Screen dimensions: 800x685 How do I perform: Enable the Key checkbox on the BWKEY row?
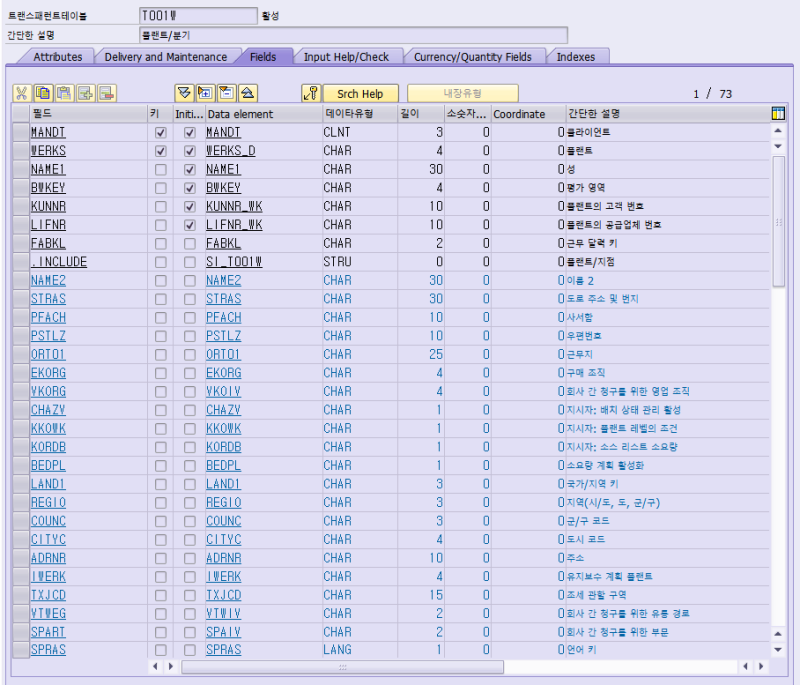point(160,188)
